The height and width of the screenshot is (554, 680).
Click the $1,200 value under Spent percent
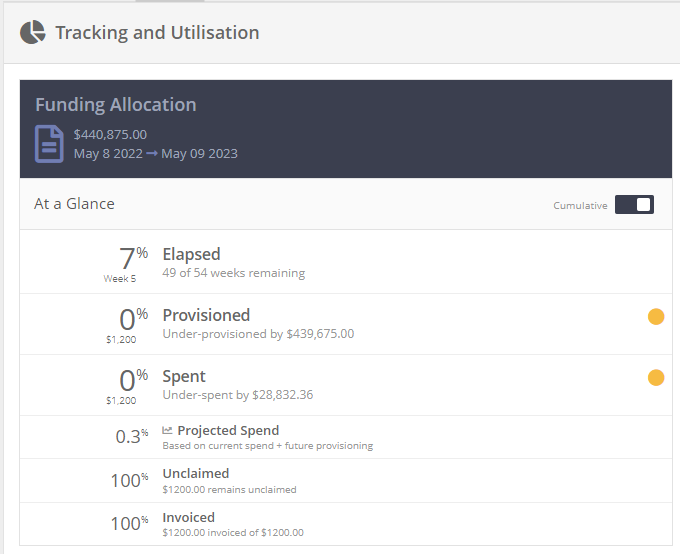[121, 400]
